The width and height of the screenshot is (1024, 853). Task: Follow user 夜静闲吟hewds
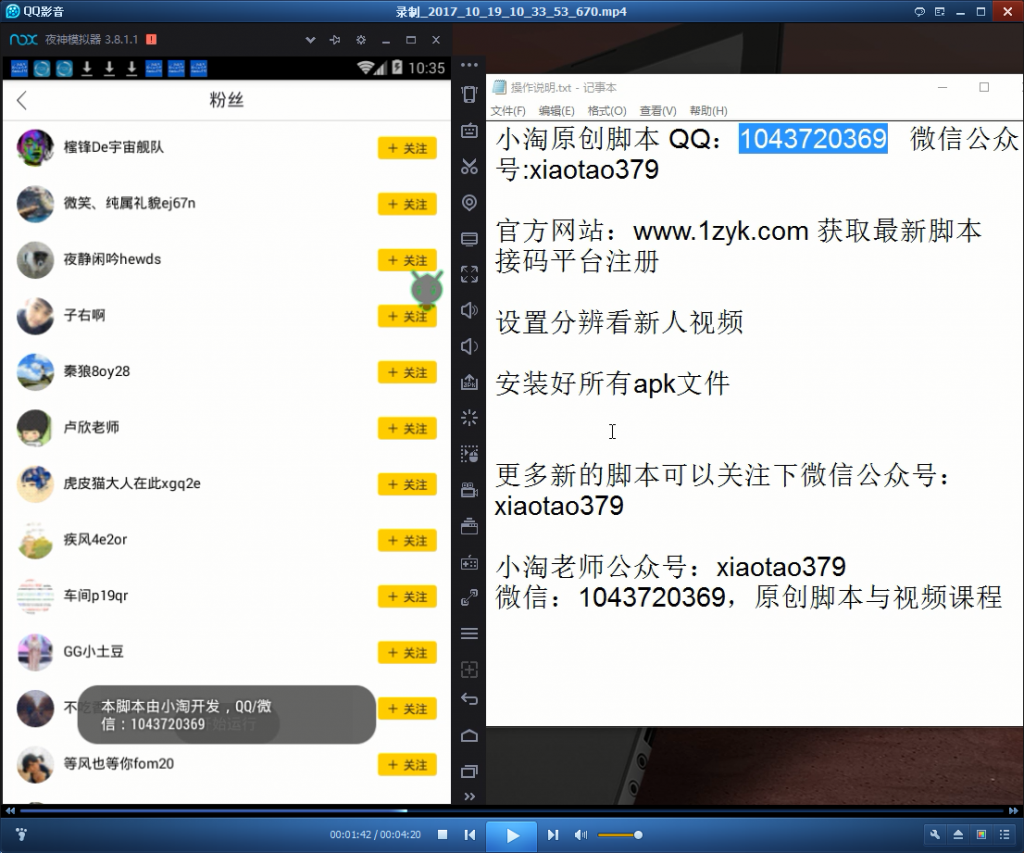[407, 260]
